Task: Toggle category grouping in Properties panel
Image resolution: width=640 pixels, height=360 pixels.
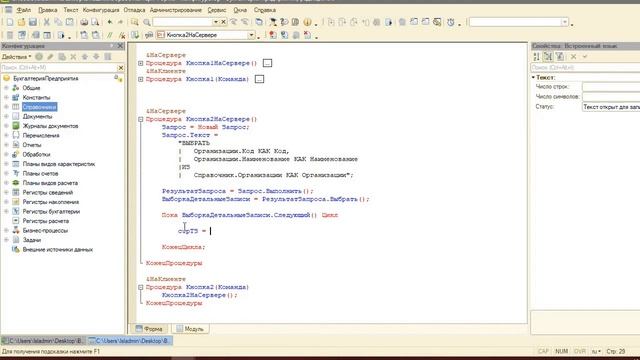Action: pyautogui.click(x=548, y=57)
